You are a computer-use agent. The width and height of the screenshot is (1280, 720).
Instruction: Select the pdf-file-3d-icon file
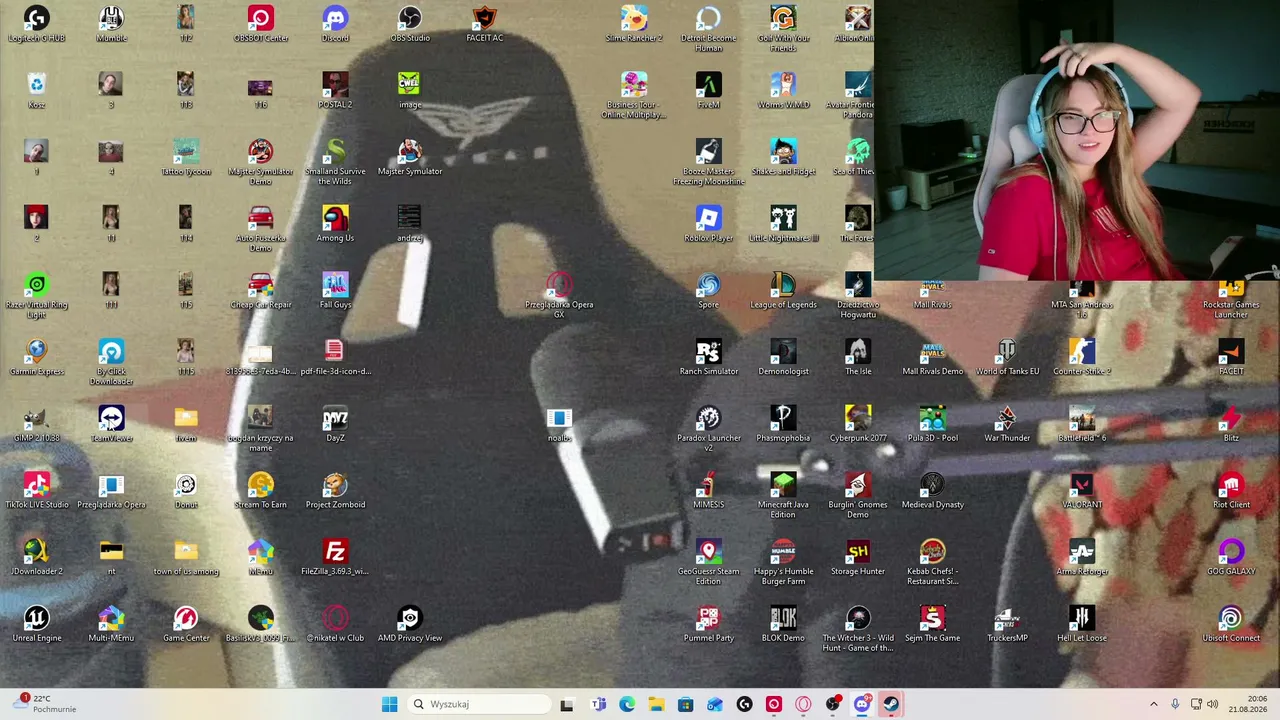(335, 358)
